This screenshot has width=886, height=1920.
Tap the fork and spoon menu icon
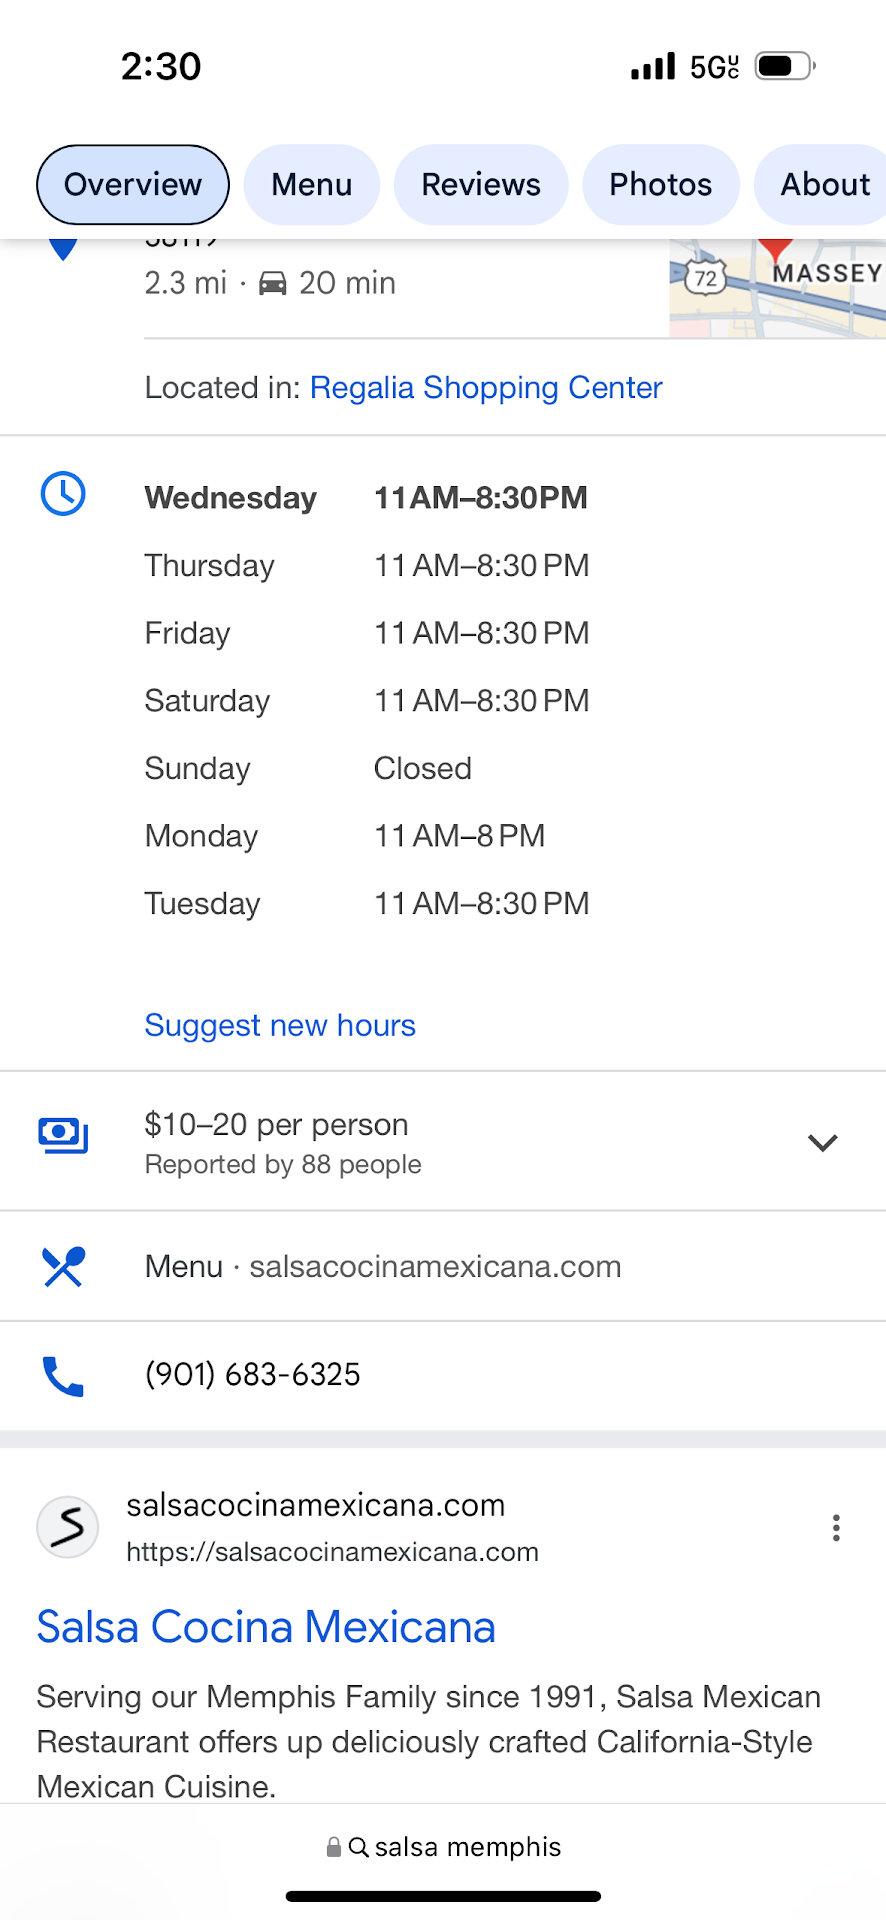point(62,1267)
